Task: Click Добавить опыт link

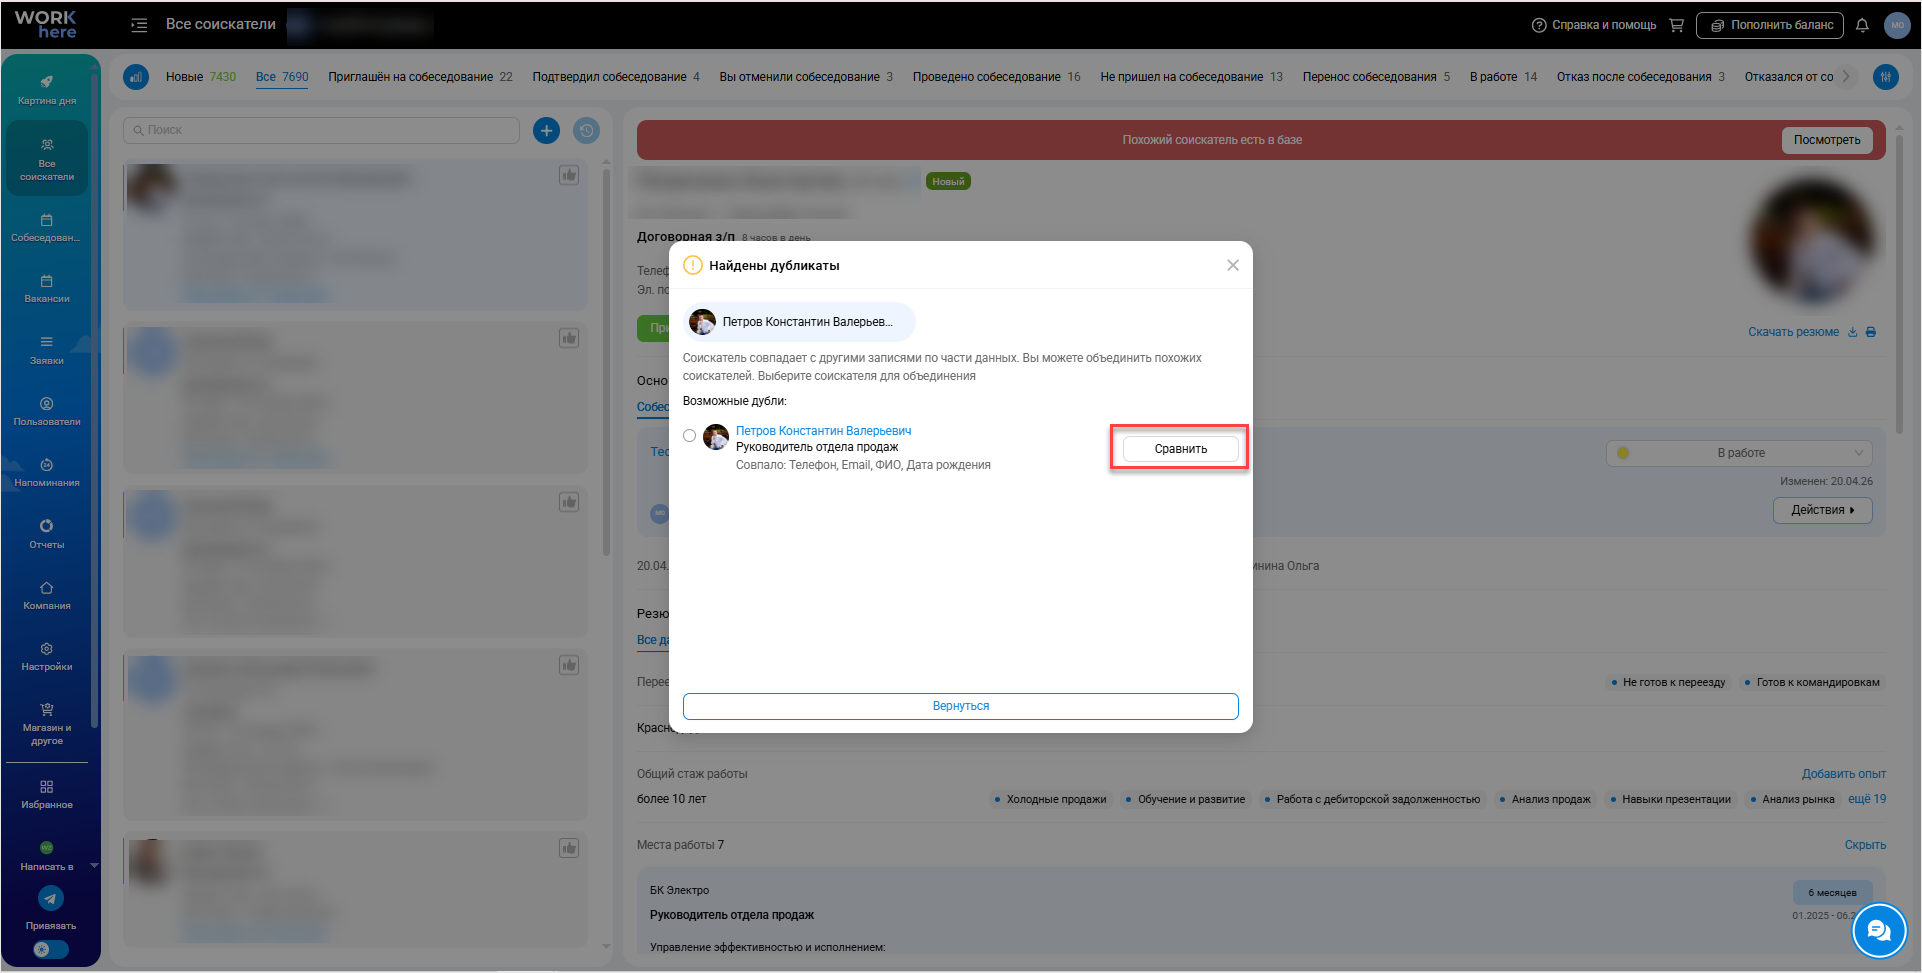Action: click(1843, 774)
